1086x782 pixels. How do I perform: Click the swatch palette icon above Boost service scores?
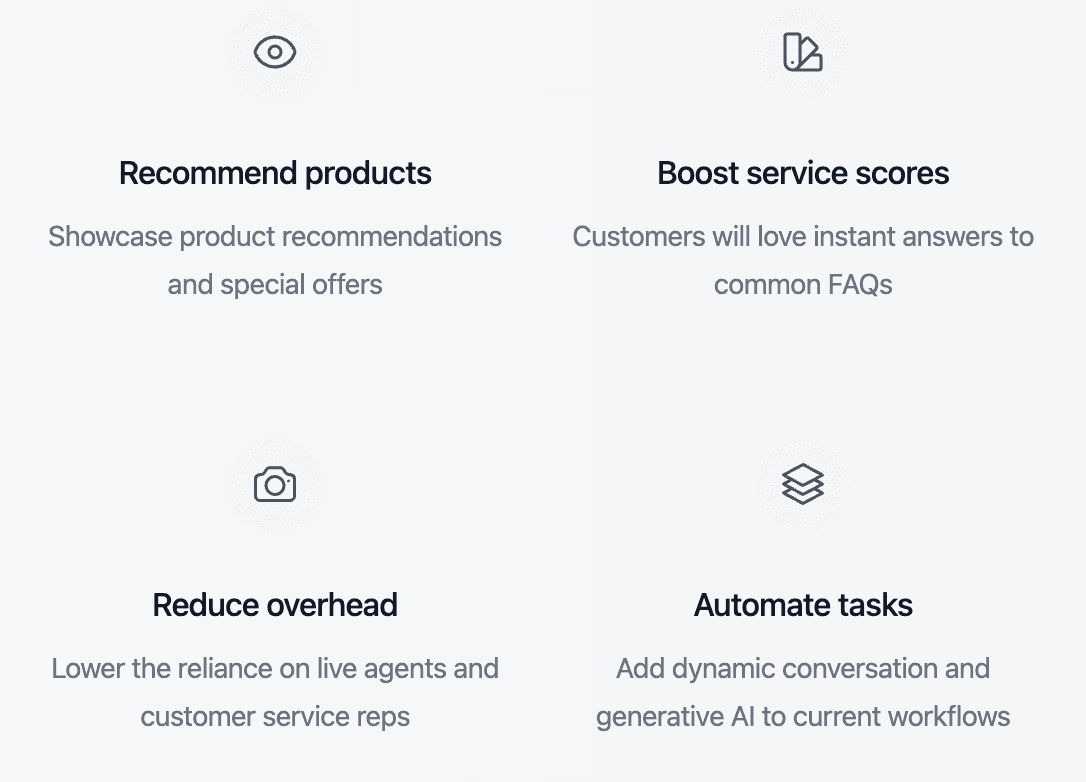[803, 52]
